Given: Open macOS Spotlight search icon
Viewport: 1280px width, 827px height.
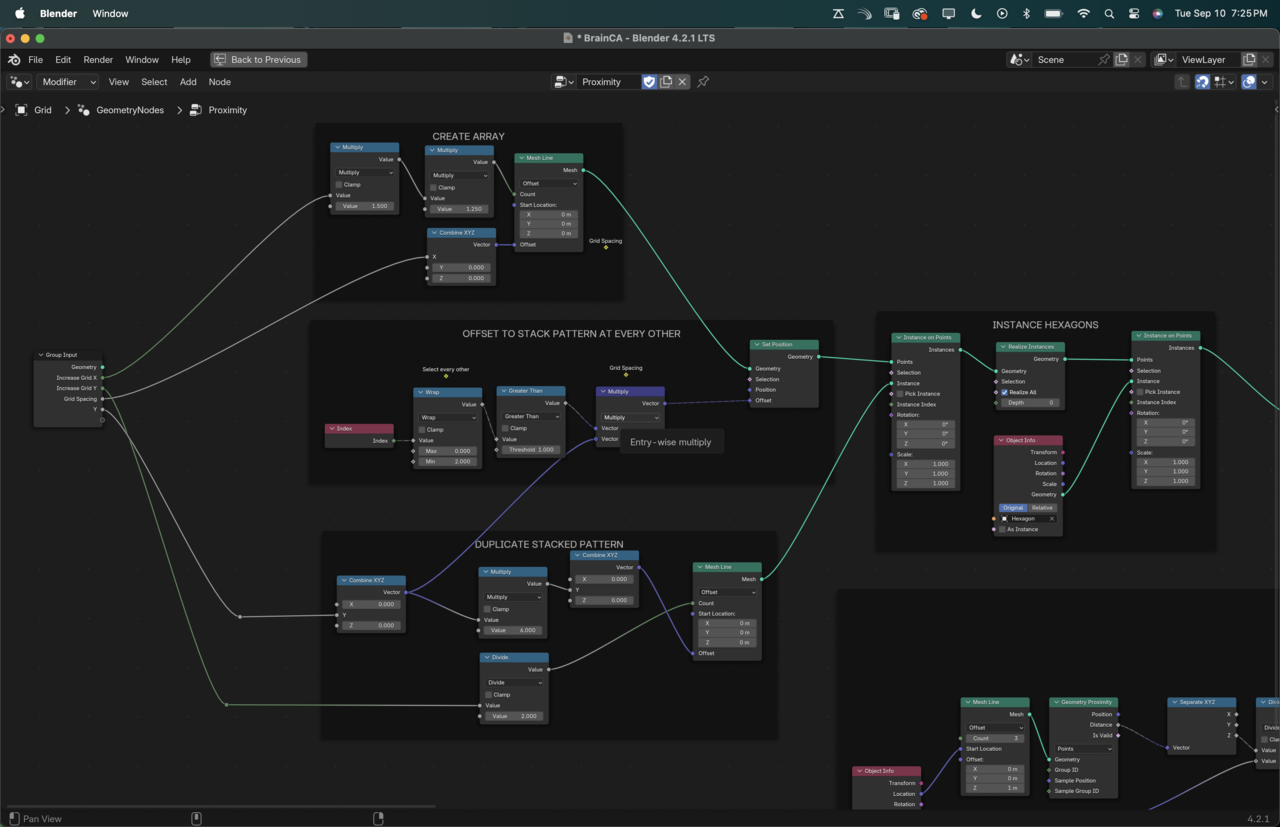Looking at the screenshot, I should click(x=1109, y=14).
